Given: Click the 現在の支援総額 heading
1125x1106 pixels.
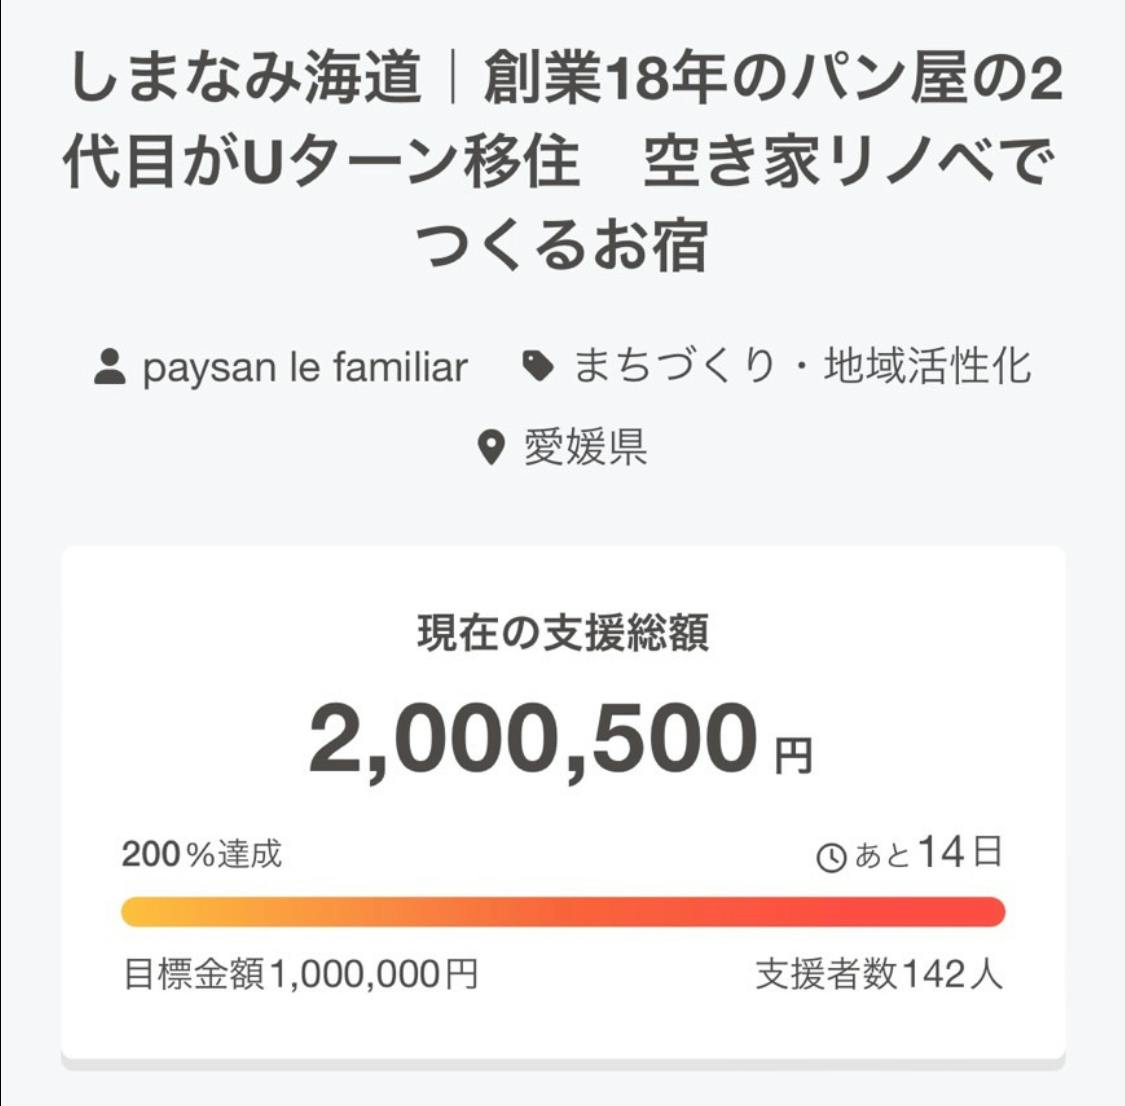Looking at the screenshot, I should pyautogui.click(x=563, y=633).
